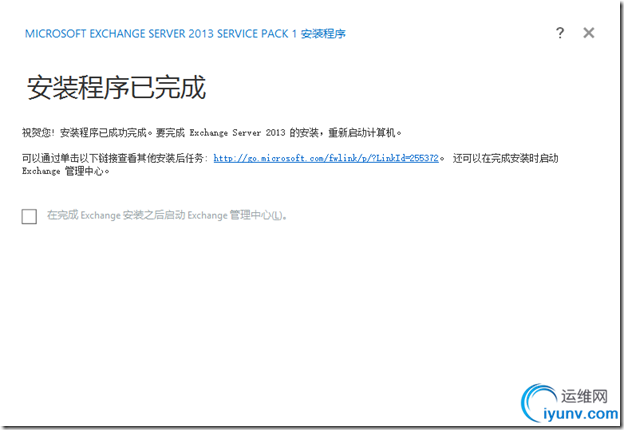This screenshot has width=624, height=430.
Task: Click the text Exchange 管理中心 below the link
Action: [x=65, y=171]
